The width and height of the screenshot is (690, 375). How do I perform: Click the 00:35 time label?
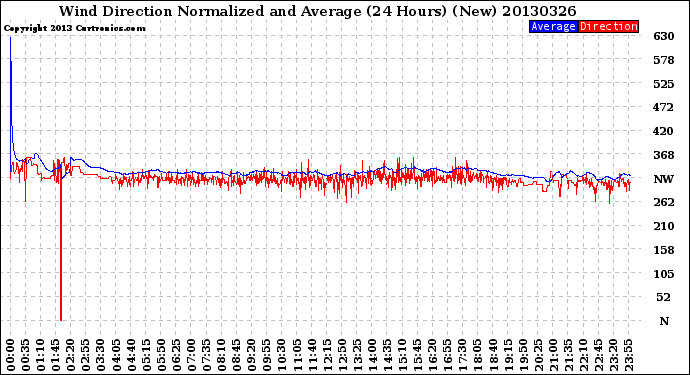coord(26,355)
